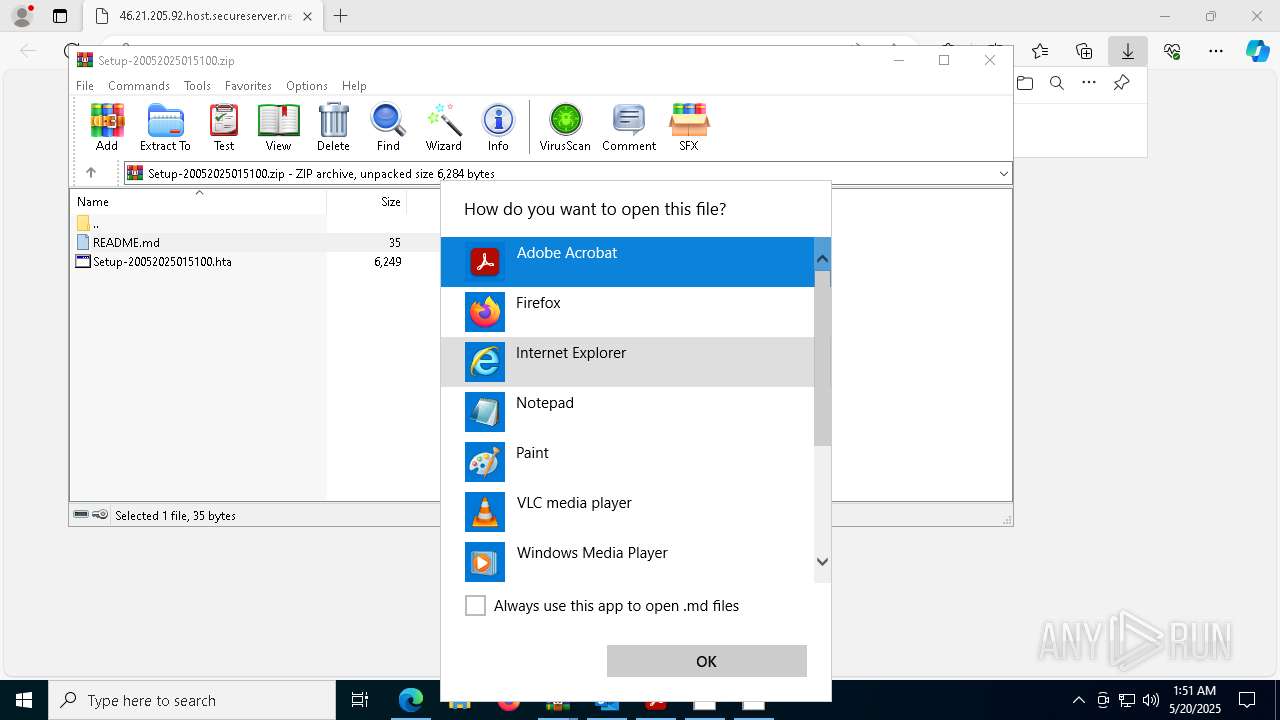Image resolution: width=1280 pixels, height=720 pixels.
Task: Open the Windows Start menu
Action: pyautogui.click(x=24, y=700)
